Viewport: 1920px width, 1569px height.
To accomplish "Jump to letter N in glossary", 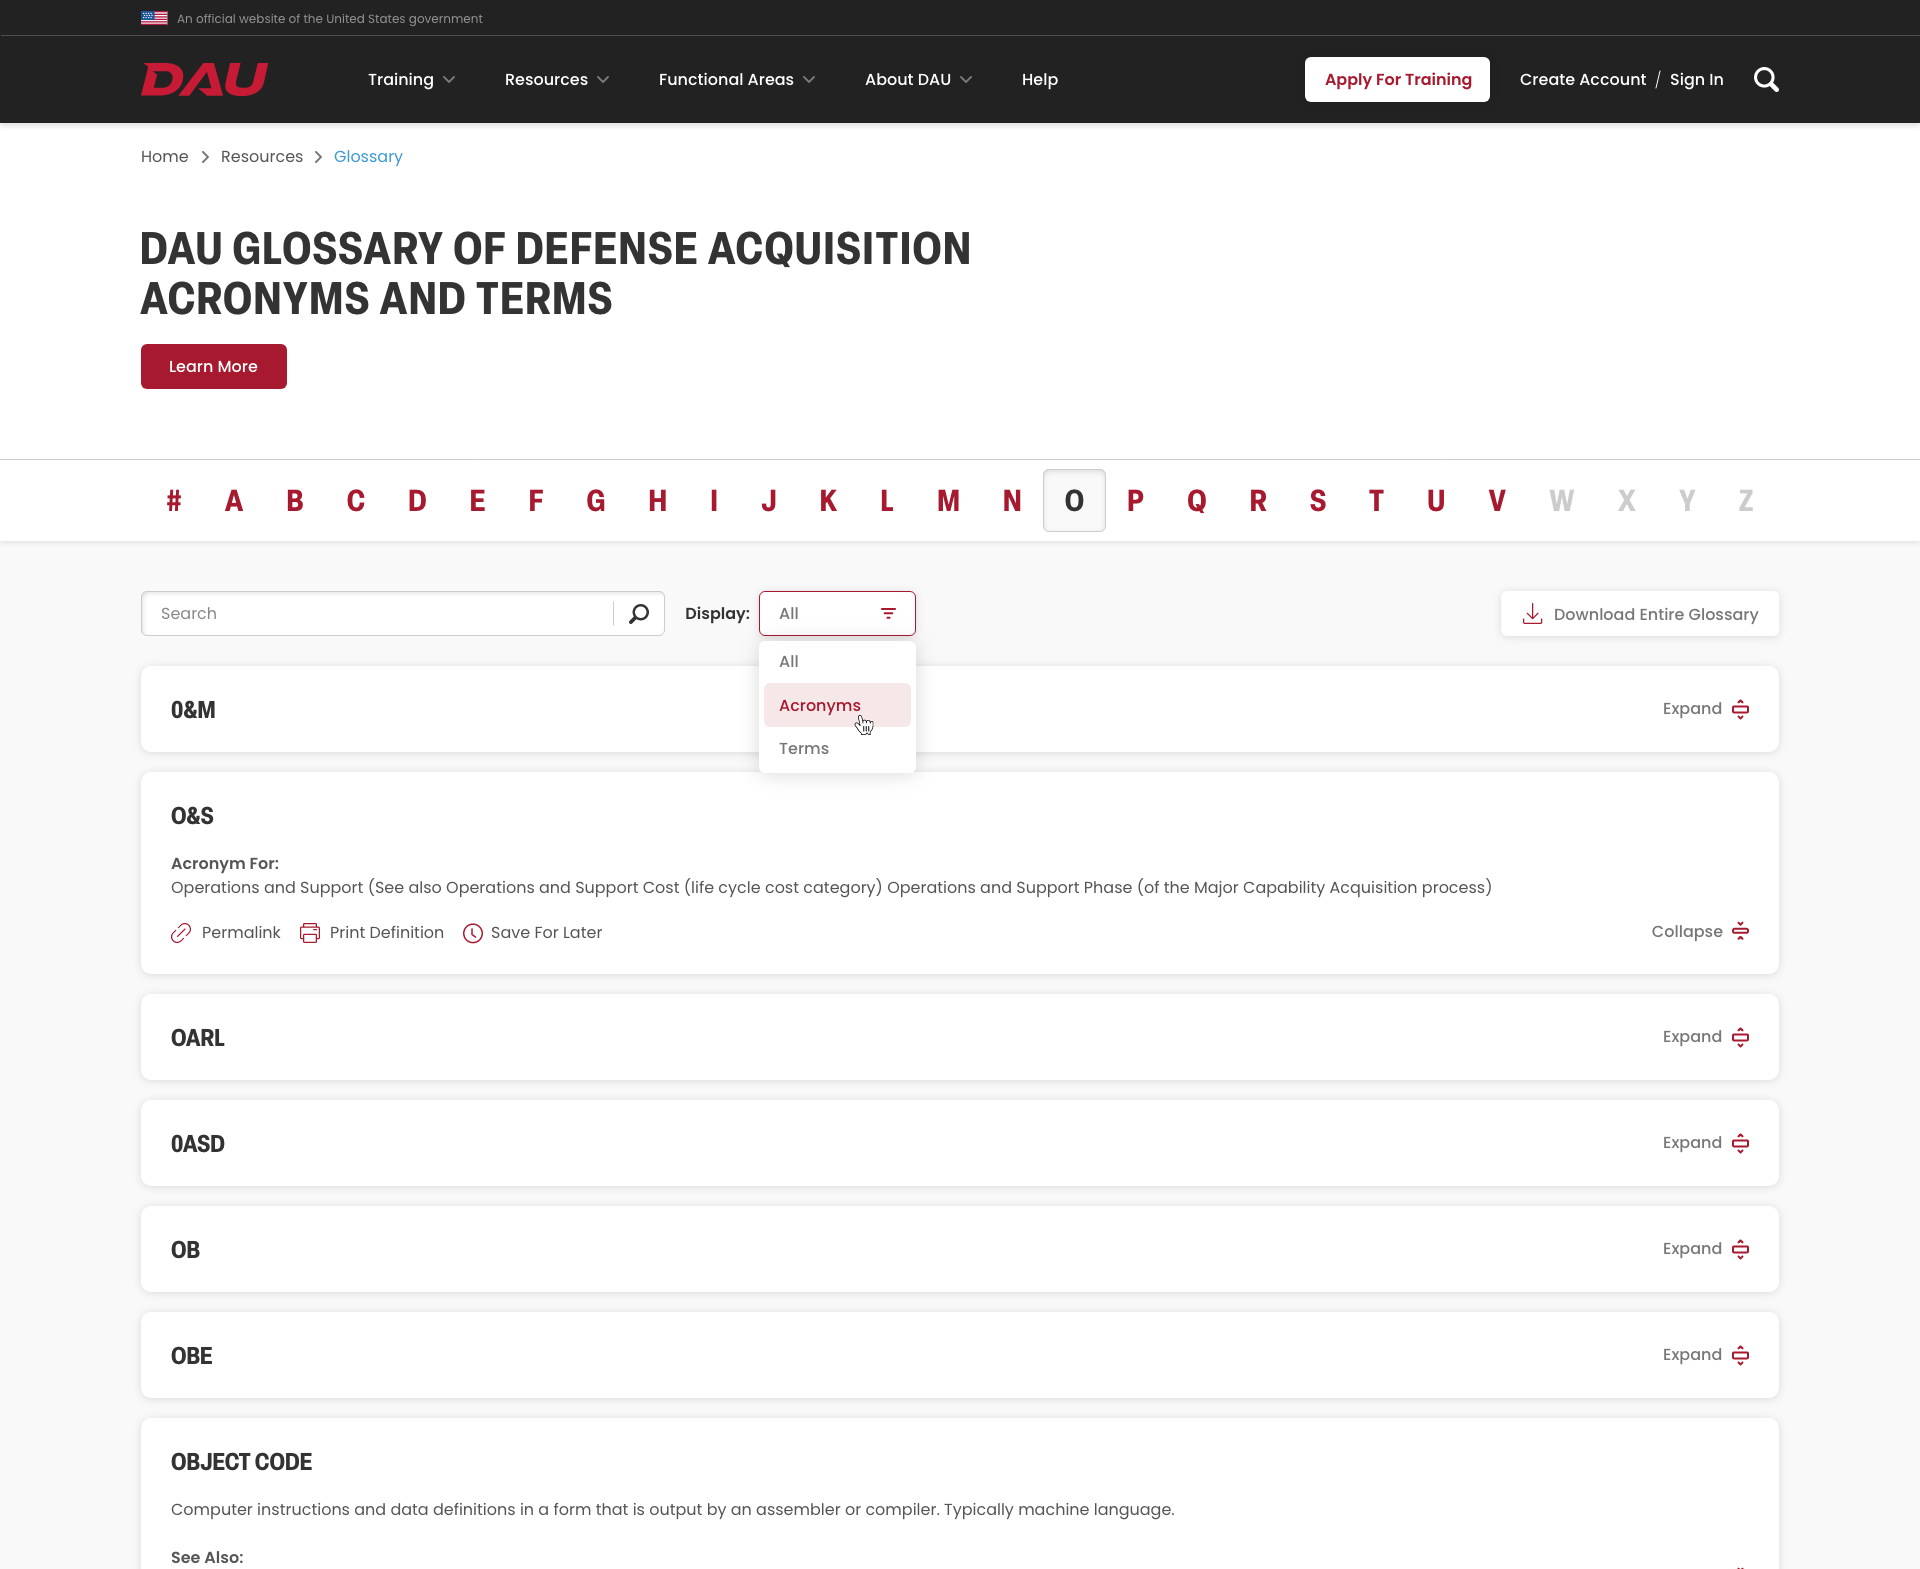I will click(x=1012, y=500).
